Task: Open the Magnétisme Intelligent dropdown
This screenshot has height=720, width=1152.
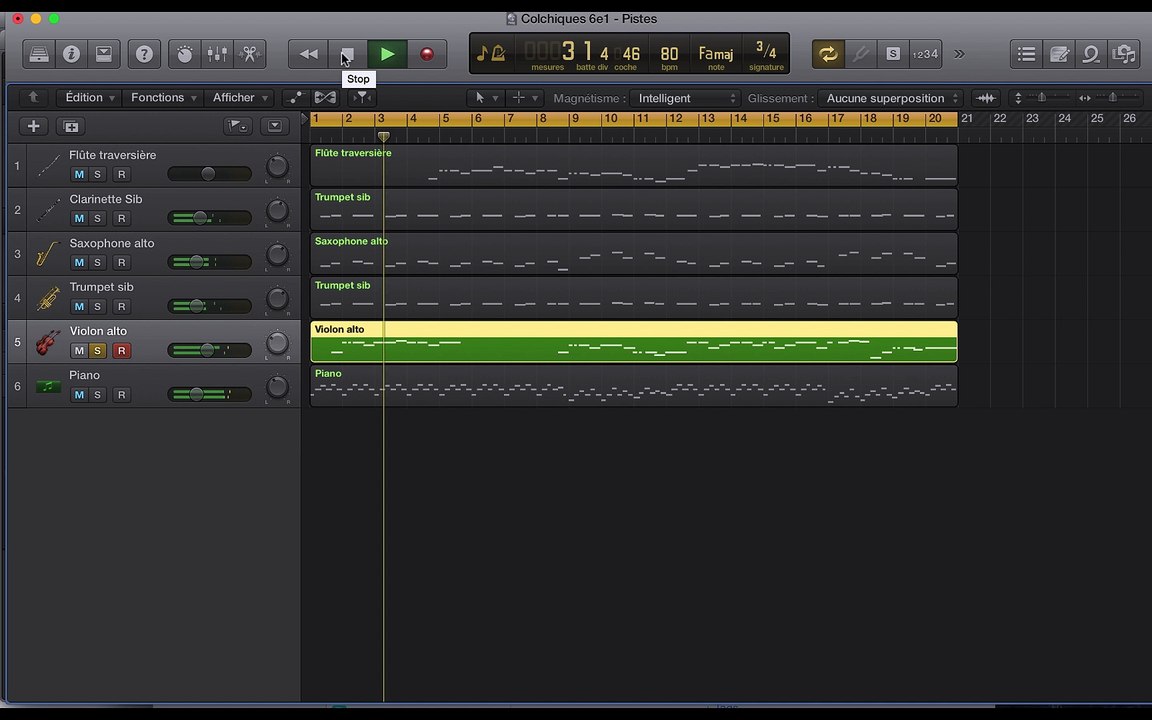Action: 685,98
